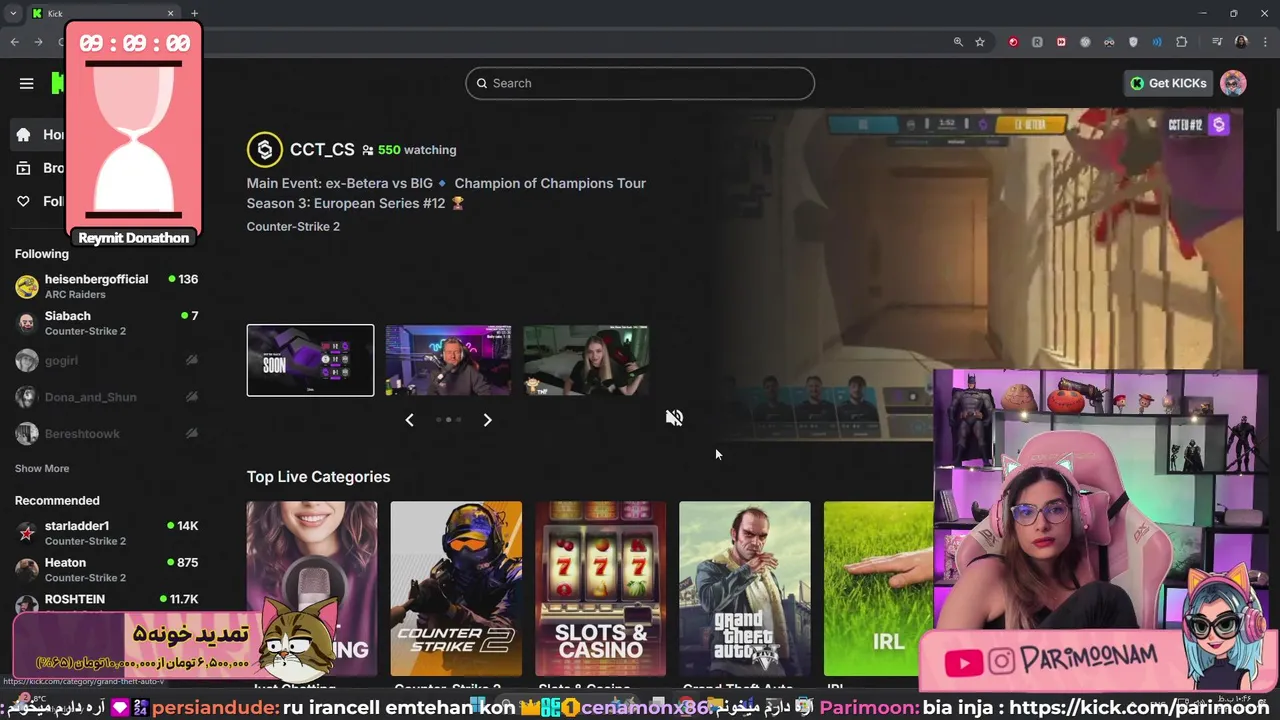
Task: Click the blue sound-wave extension icon
Action: click(x=1157, y=42)
